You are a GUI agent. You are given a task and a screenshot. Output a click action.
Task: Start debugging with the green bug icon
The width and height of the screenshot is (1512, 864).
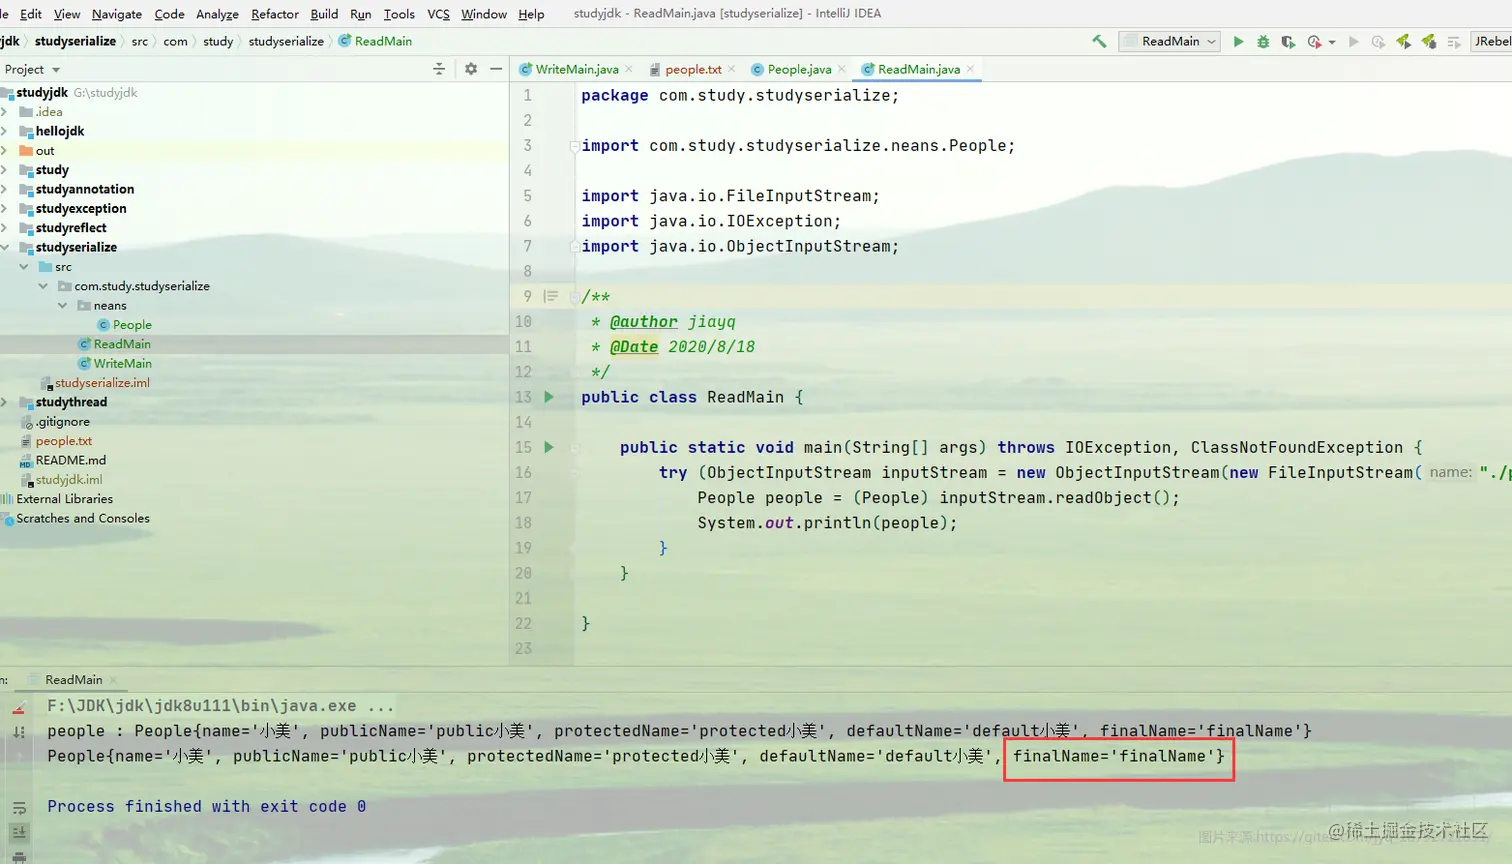(1263, 41)
